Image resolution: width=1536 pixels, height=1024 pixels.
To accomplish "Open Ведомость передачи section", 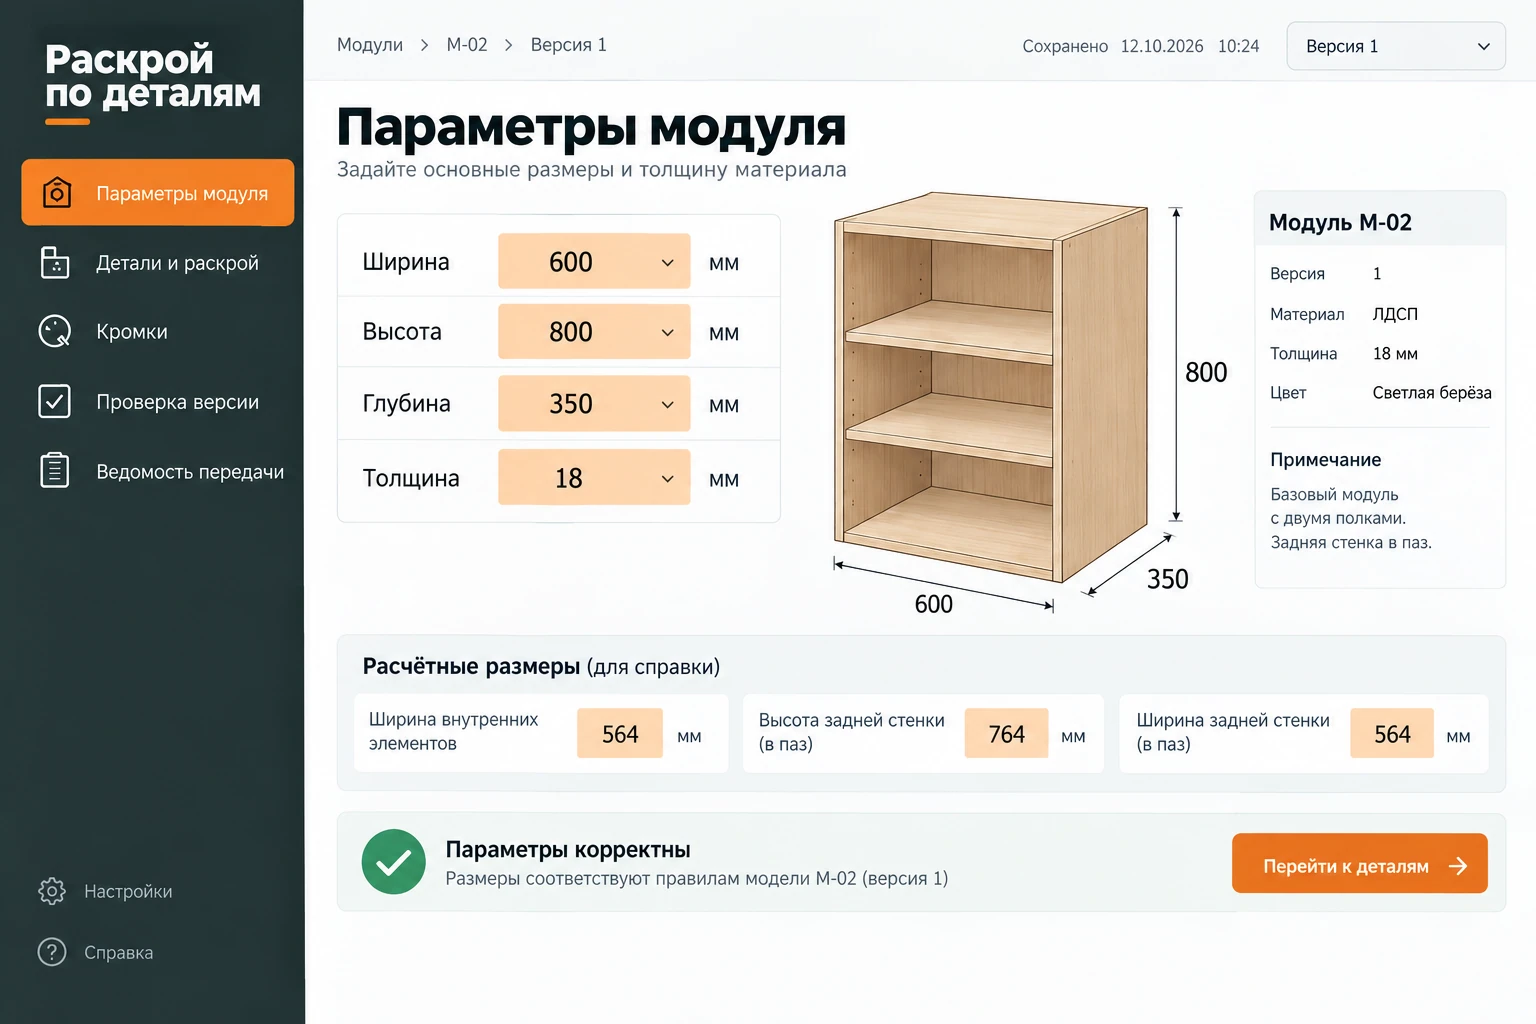I will [158, 471].
